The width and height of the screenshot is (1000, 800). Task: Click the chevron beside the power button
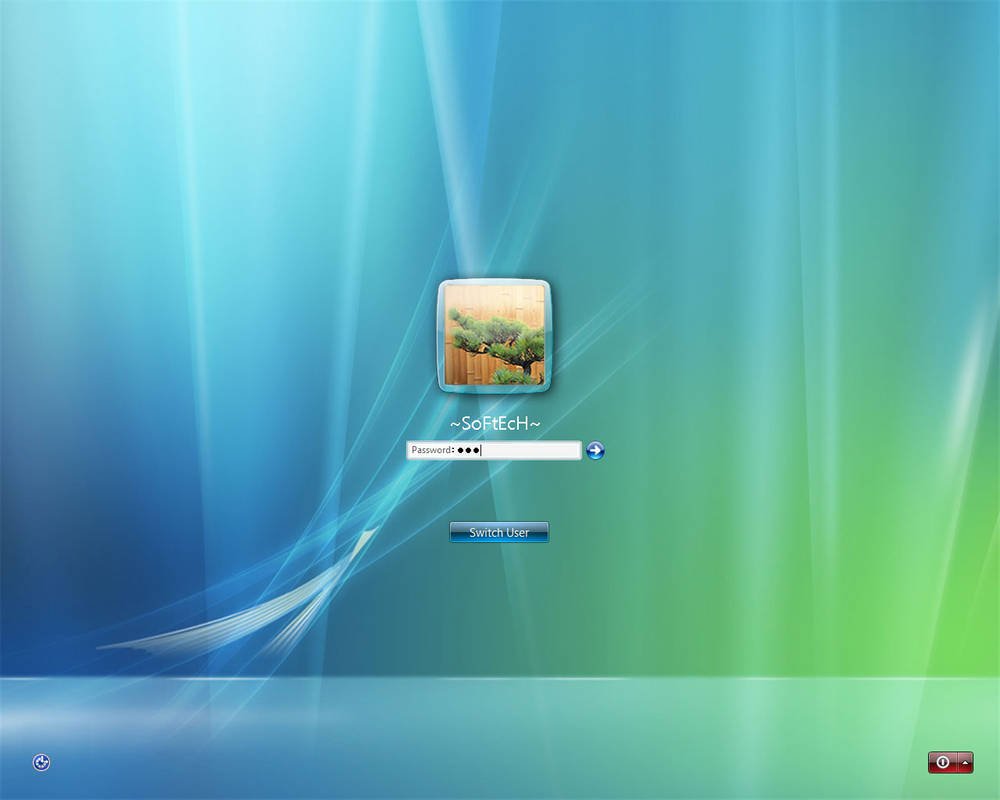coord(966,762)
